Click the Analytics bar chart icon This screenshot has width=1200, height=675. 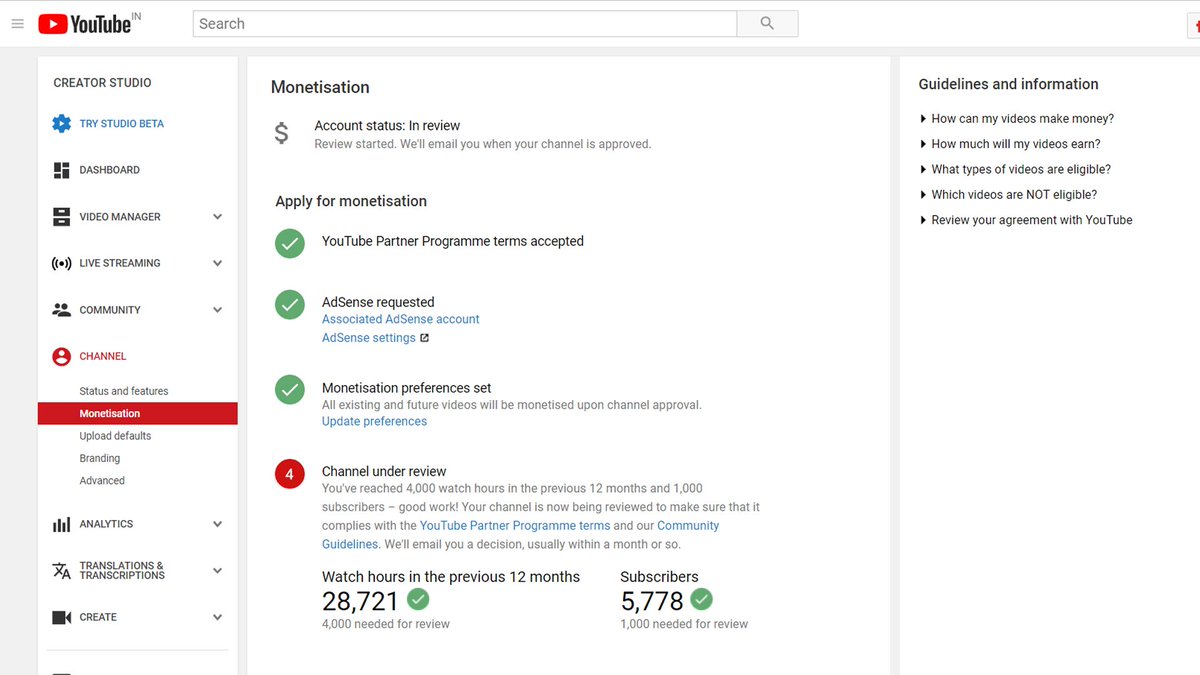[x=61, y=524]
